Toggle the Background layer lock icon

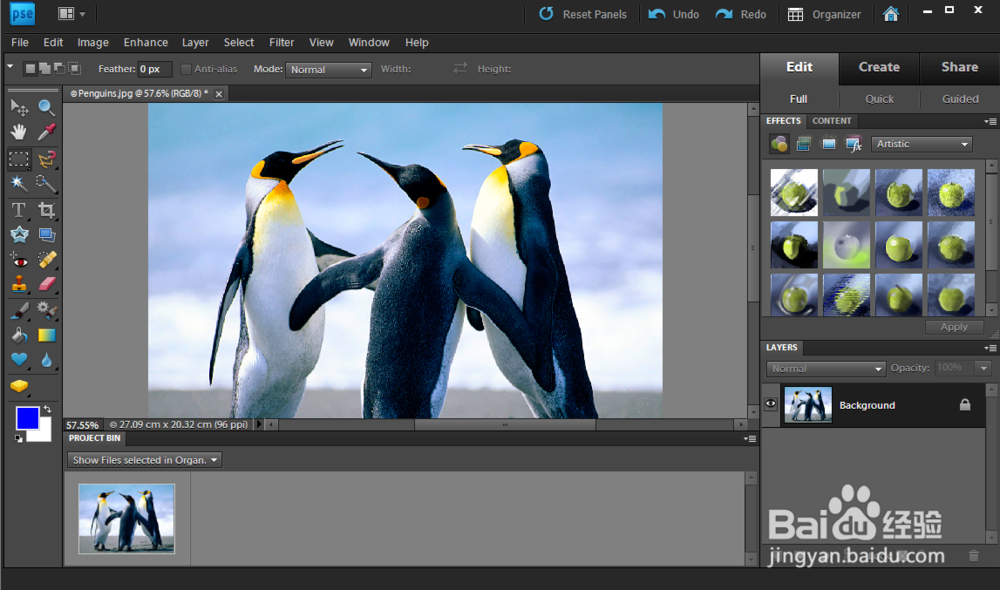[x=964, y=405]
